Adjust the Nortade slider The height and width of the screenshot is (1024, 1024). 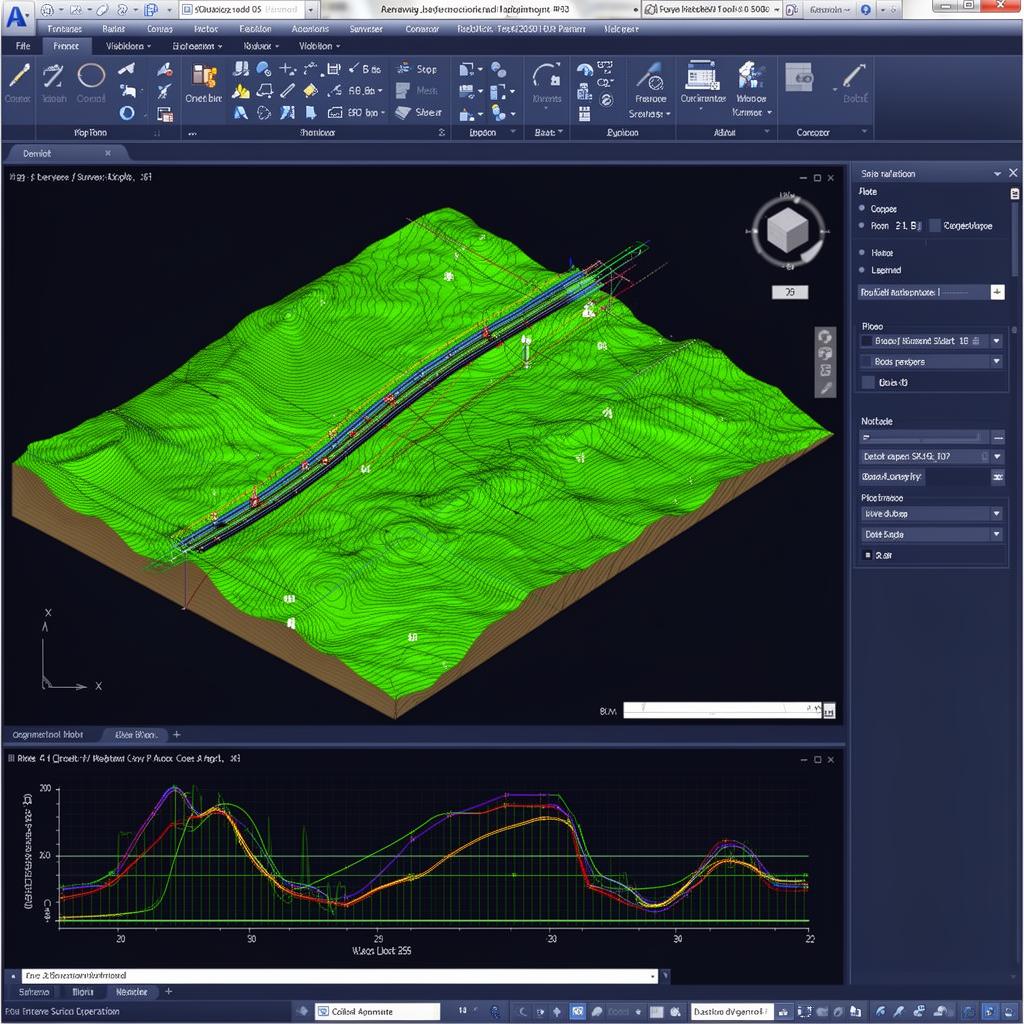923,437
